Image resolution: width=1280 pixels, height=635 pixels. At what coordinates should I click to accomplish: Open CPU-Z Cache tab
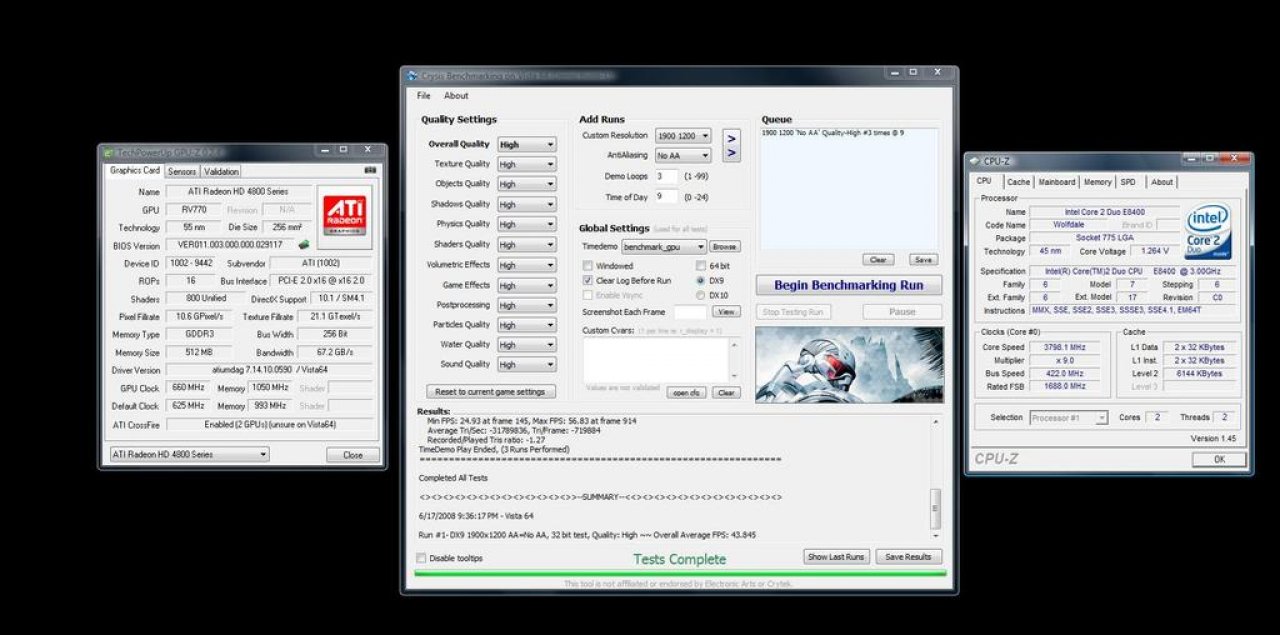[1018, 182]
